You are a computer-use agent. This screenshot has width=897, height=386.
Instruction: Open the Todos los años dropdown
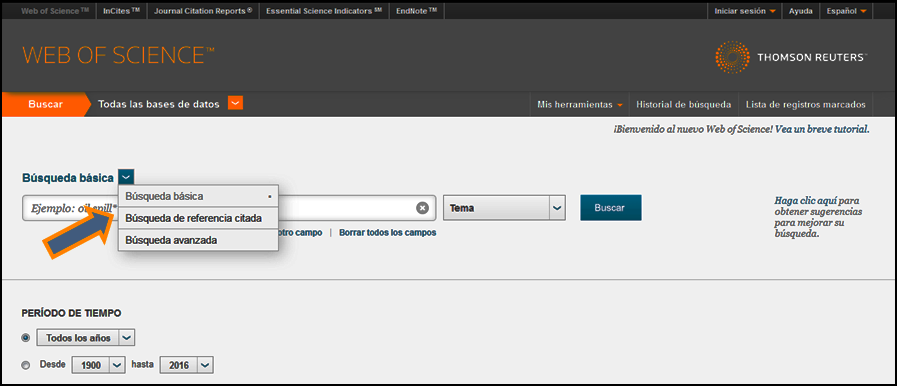86,337
